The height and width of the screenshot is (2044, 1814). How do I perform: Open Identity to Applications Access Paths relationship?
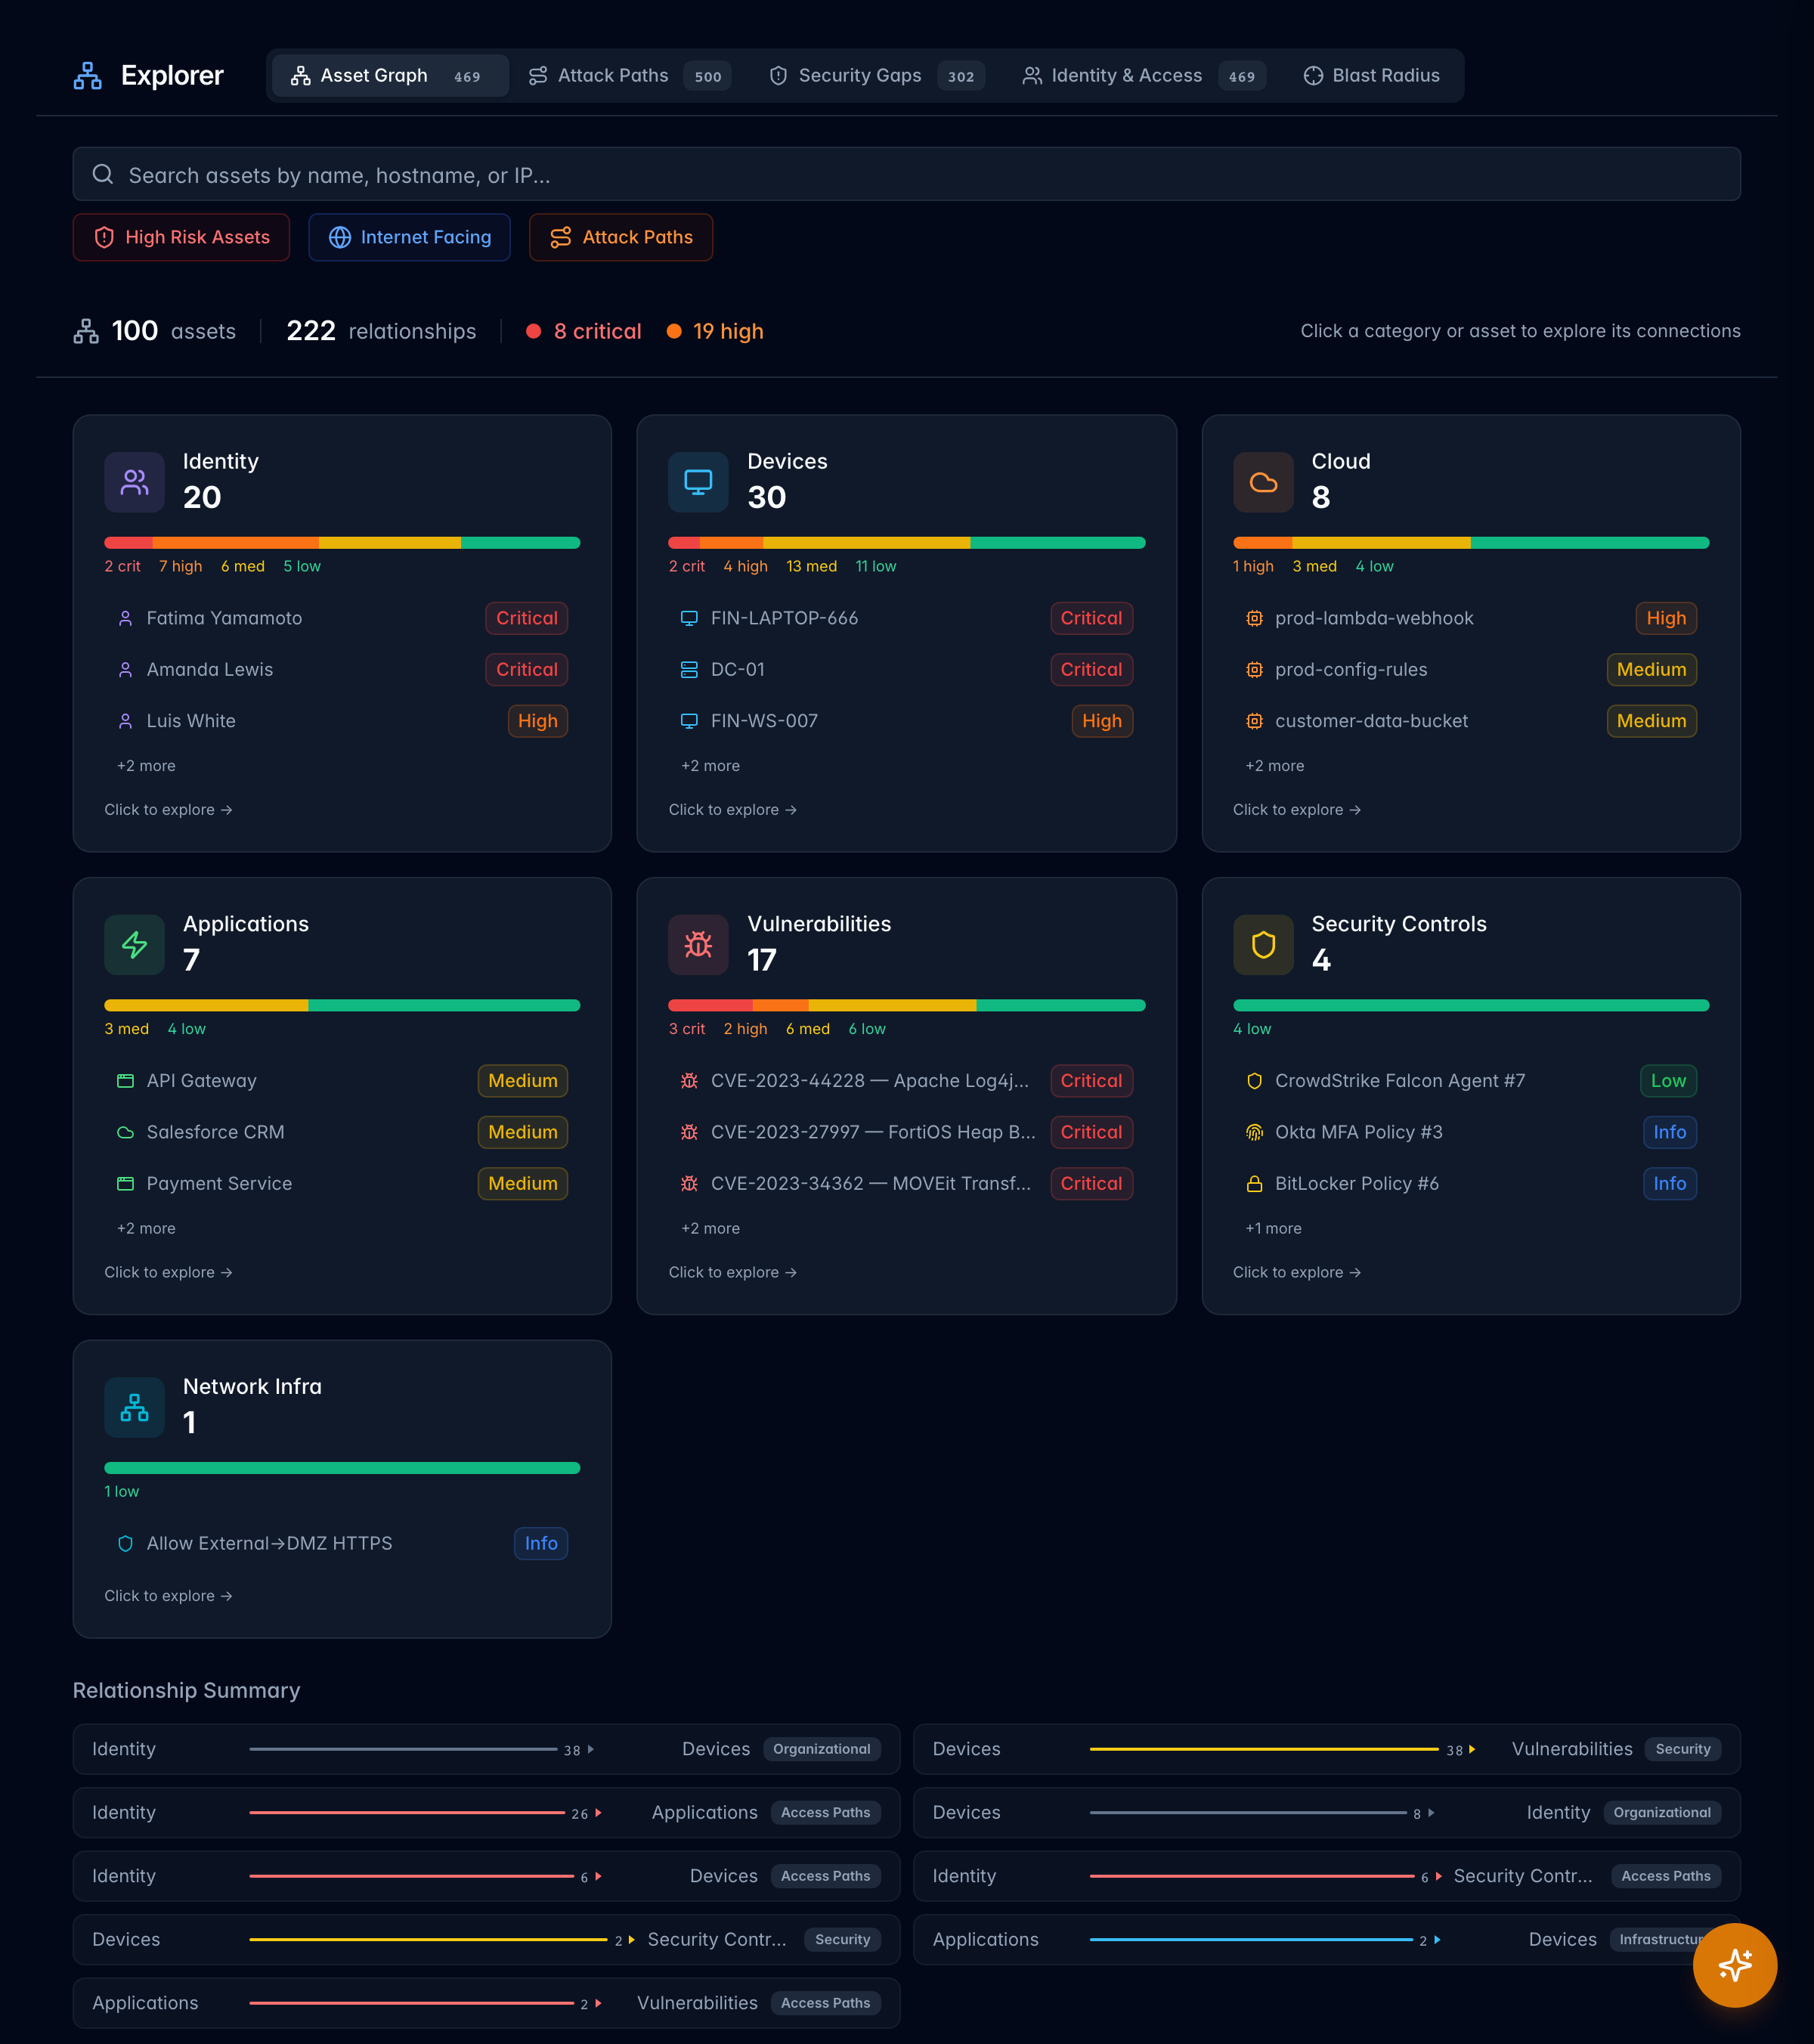[x=486, y=1813]
